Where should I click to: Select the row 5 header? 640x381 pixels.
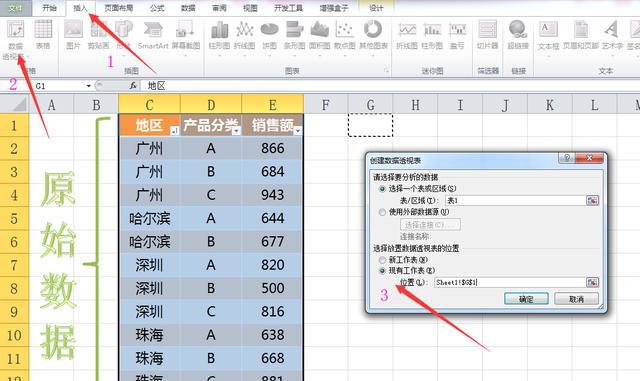pos(14,218)
